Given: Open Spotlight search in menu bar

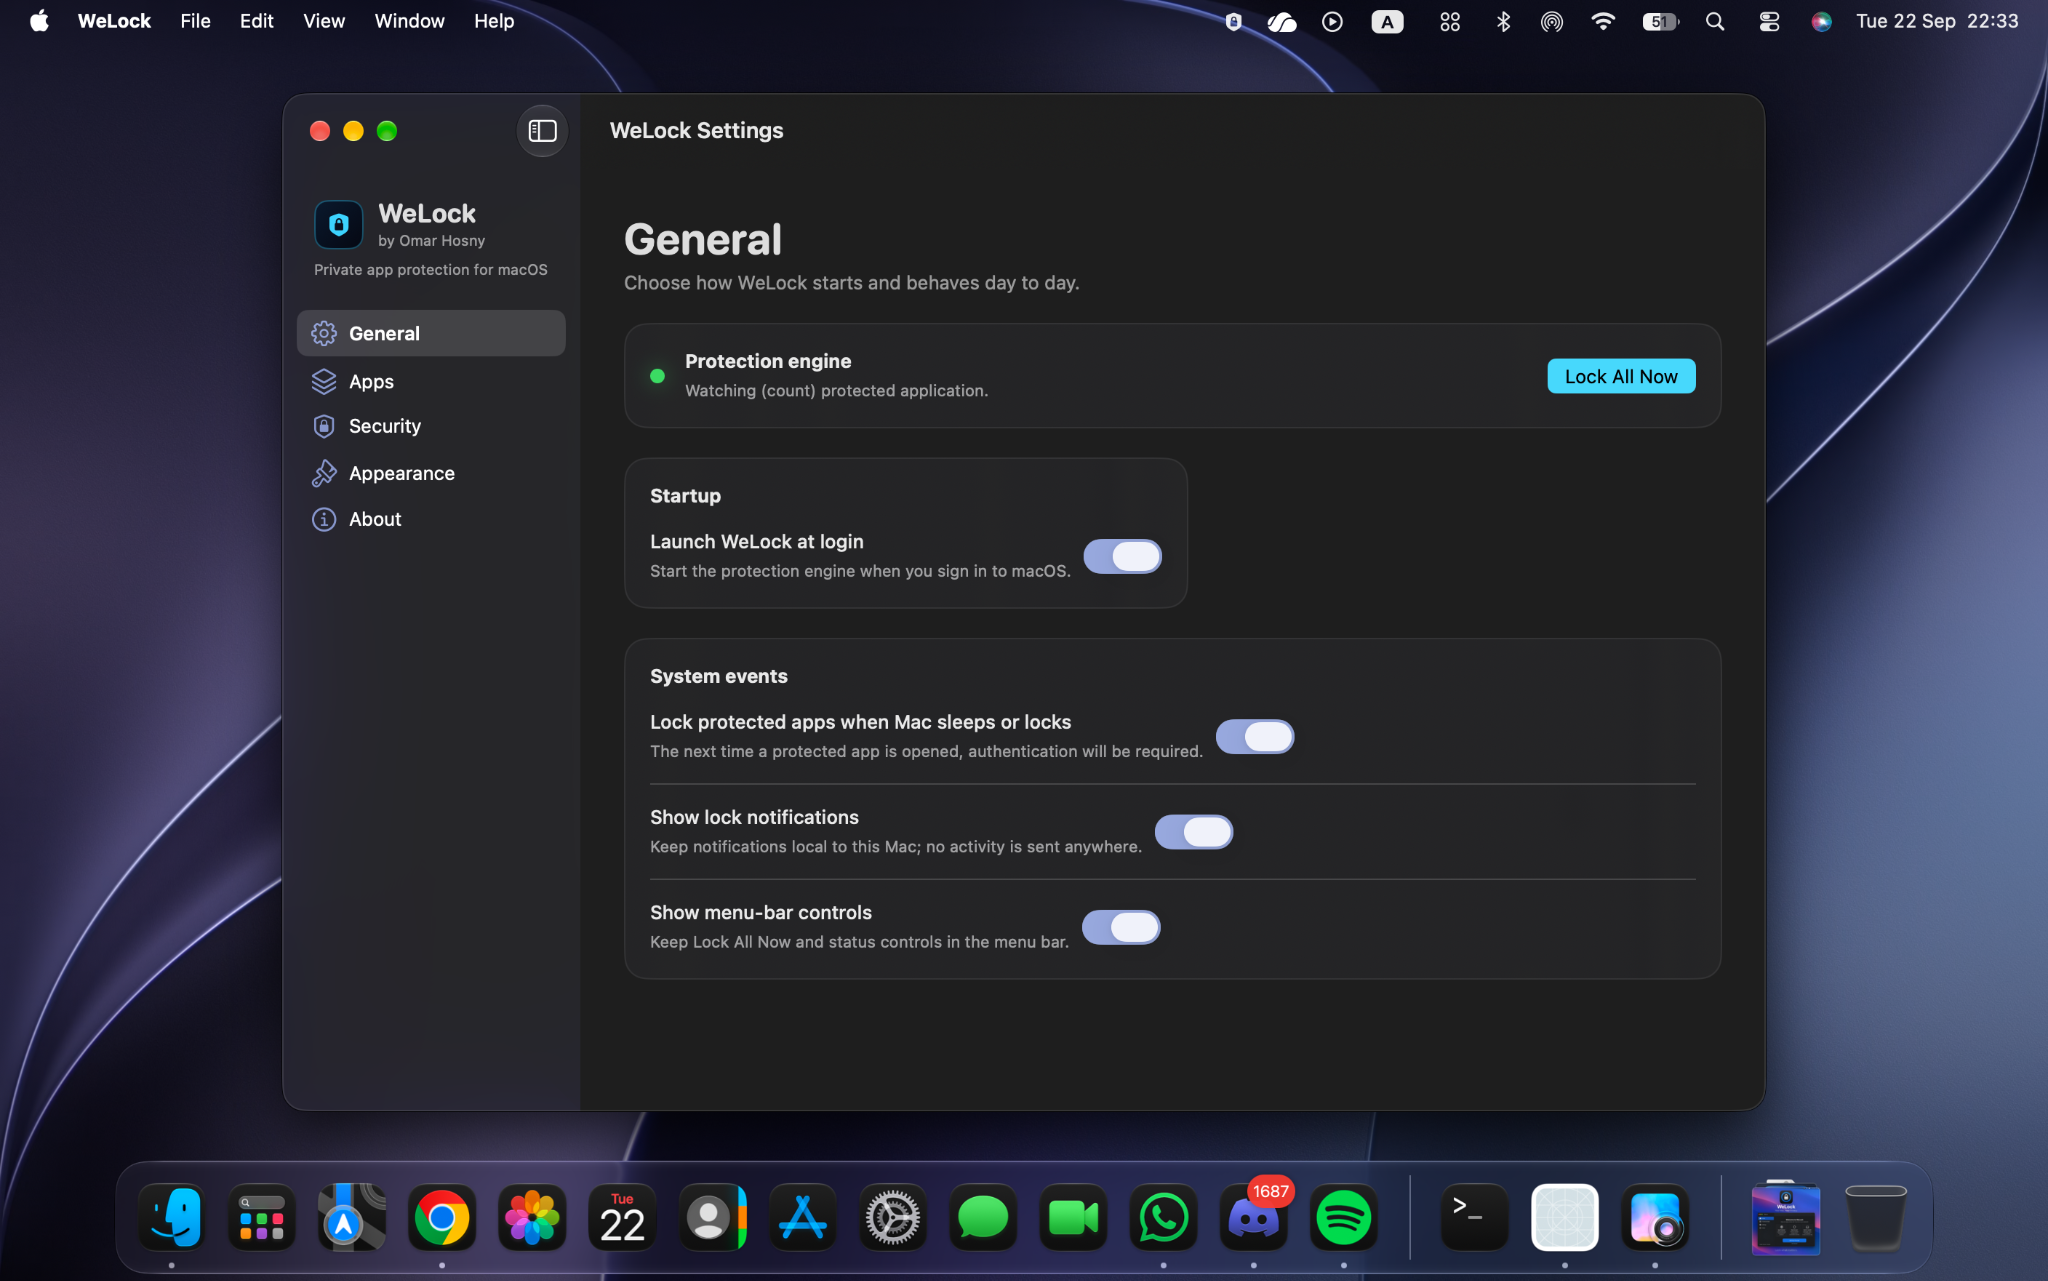Looking at the screenshot, I should pyautogui.click(x=1715, y=21).
